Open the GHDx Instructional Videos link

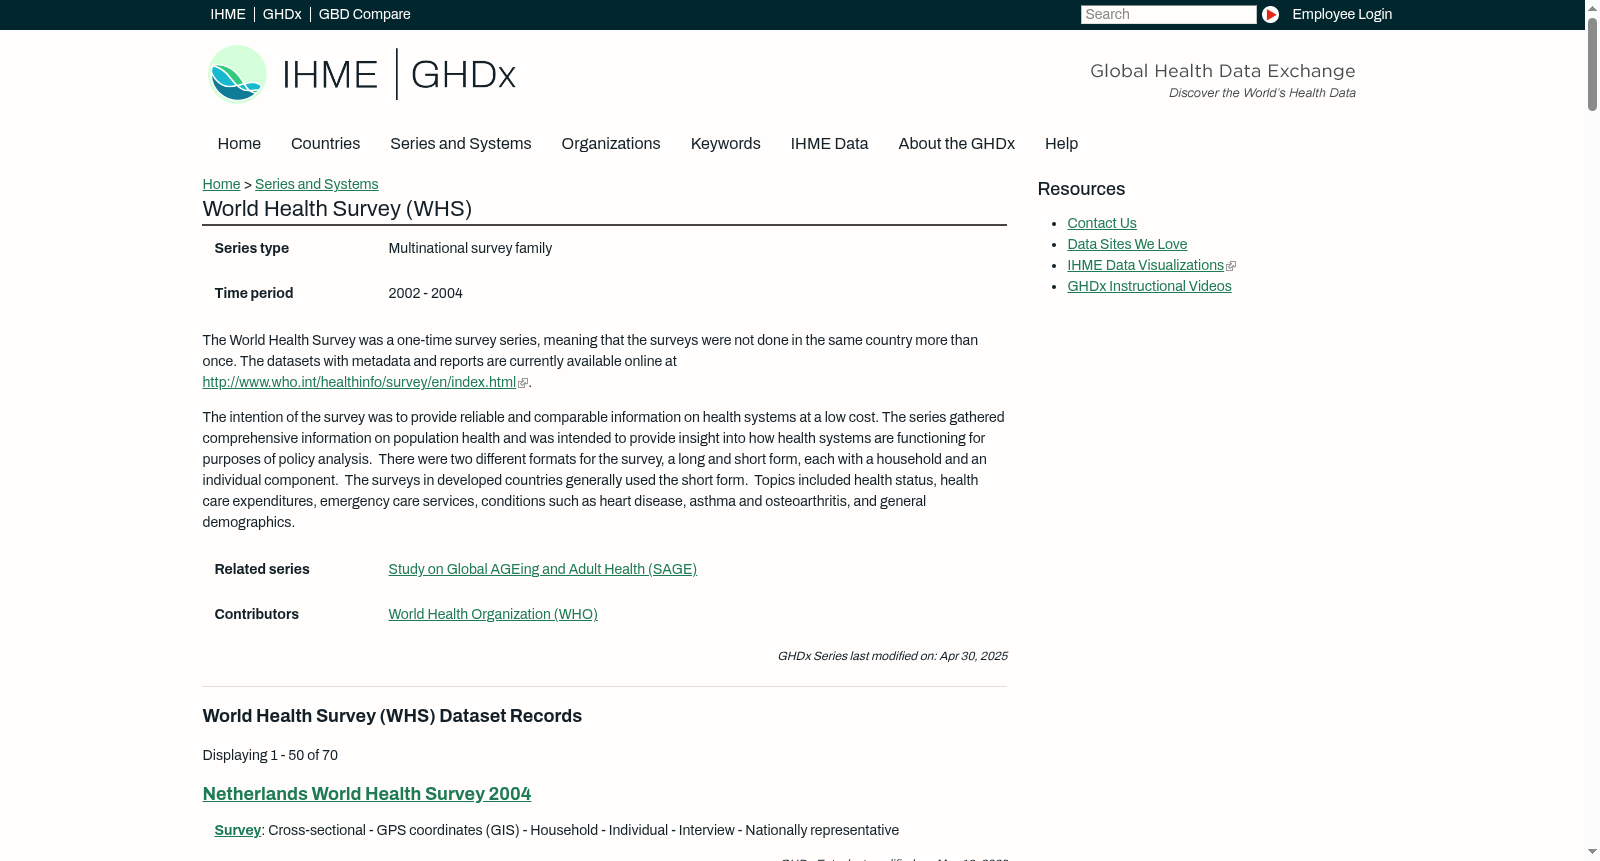pos(1149,286)
